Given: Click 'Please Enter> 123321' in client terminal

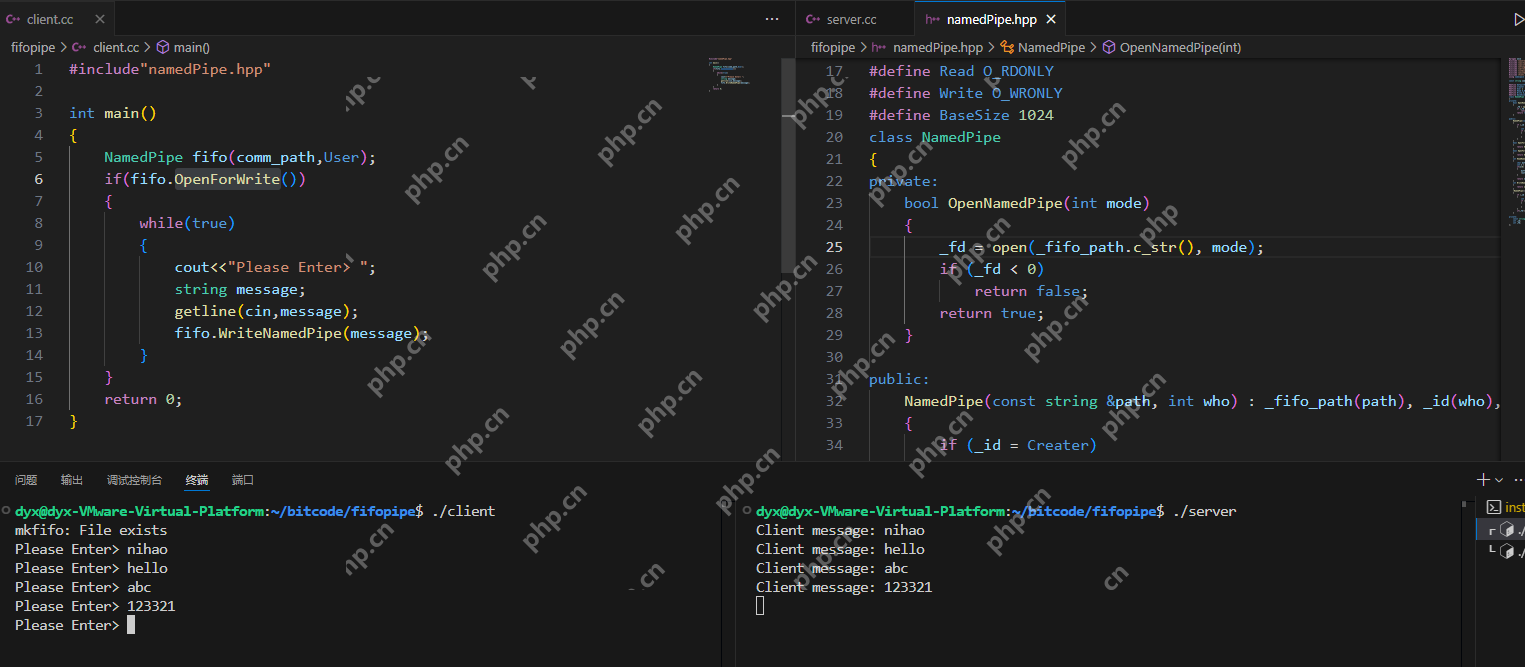Looking at the screenshot, I should pos(95,606).
